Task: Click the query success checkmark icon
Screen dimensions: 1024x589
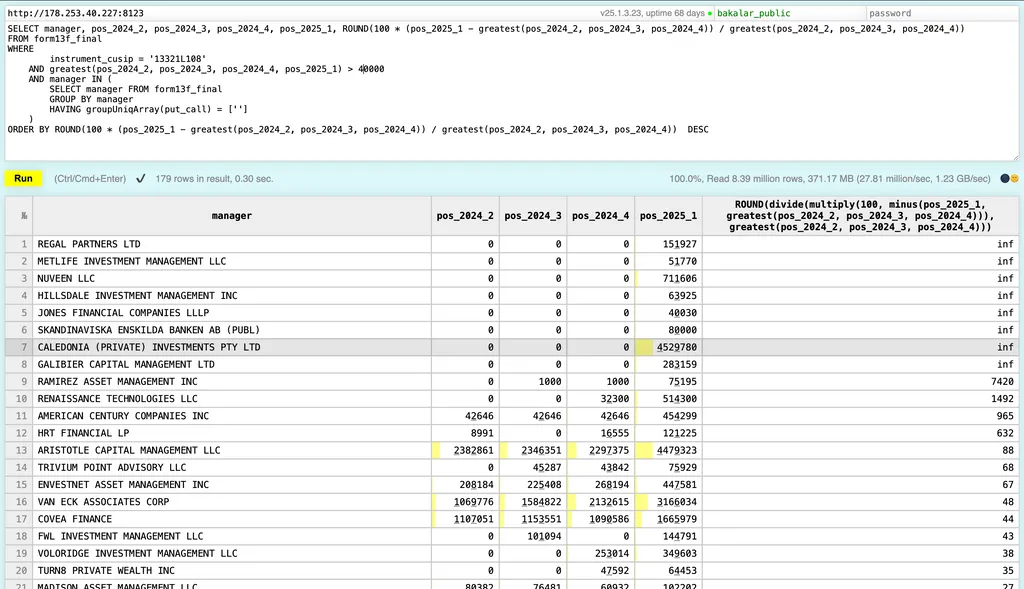Action: (x=141, y=179)
